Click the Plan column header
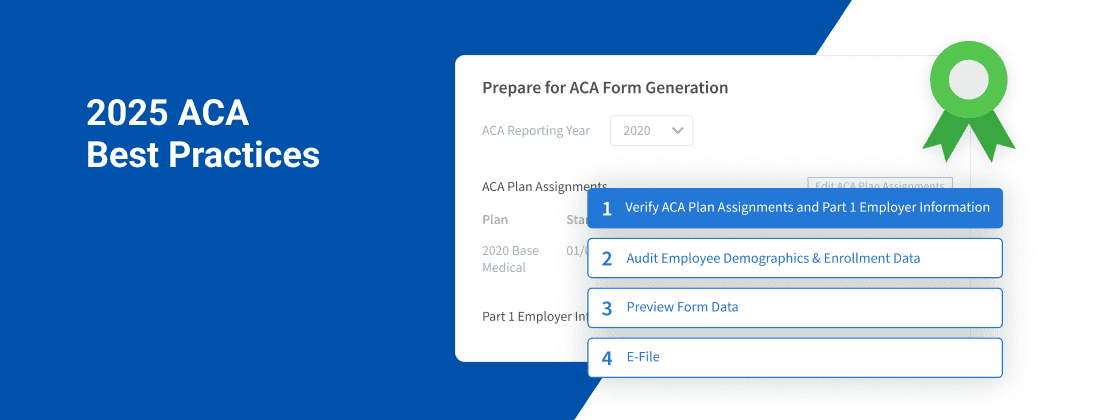Viewport: 1100px width, 420px height. click(495, 220)
